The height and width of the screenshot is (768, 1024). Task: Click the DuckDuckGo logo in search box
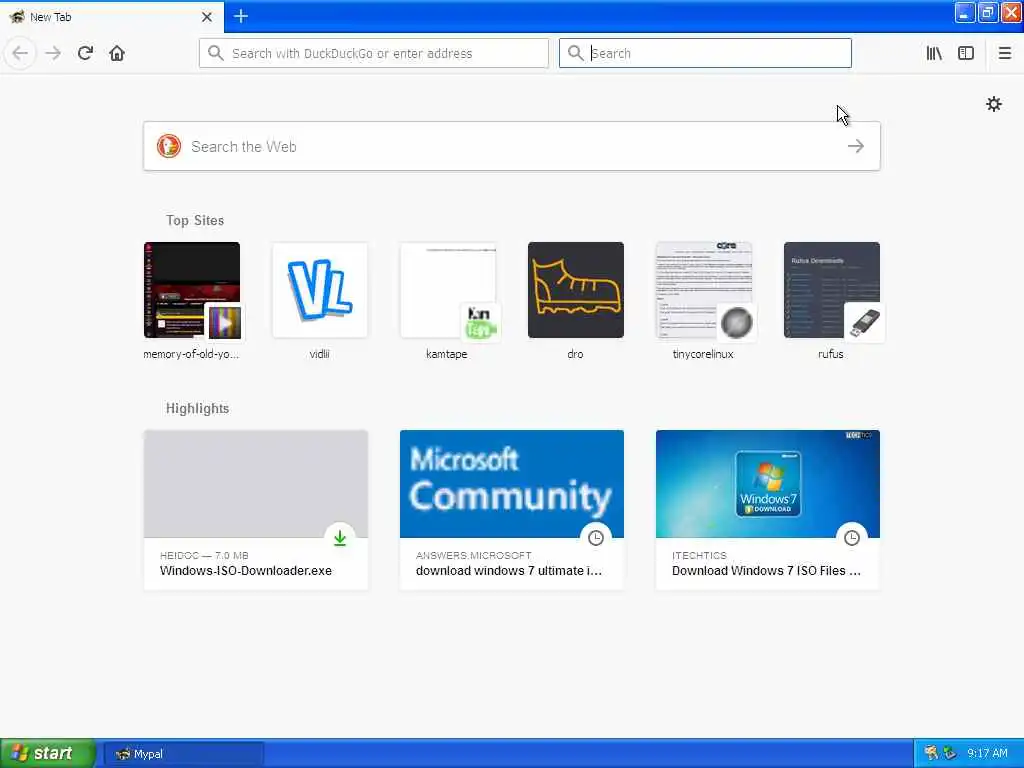pyautogui.click(x=168, y=146)
